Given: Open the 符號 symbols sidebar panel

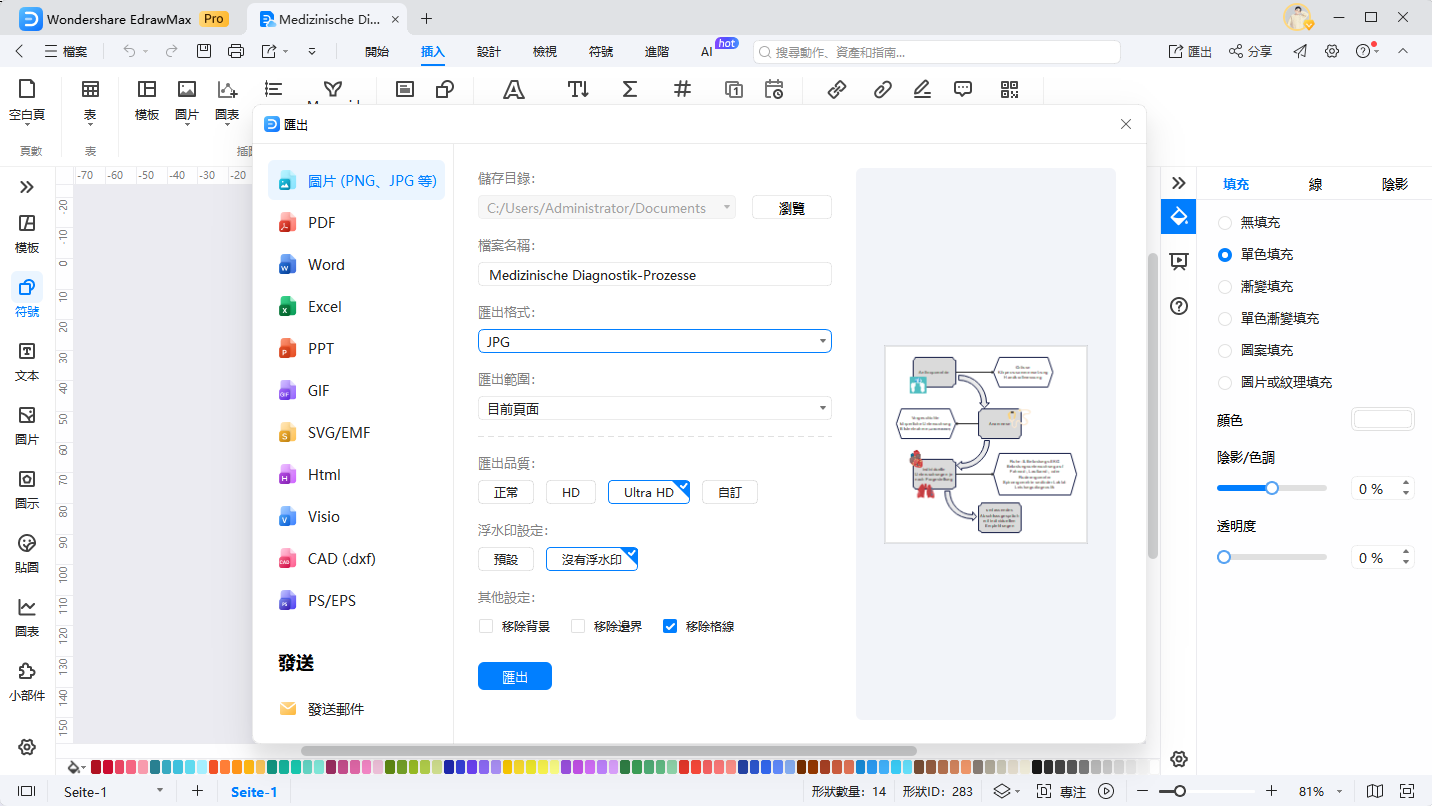Looking at the screenshot, I should (27, 297).
